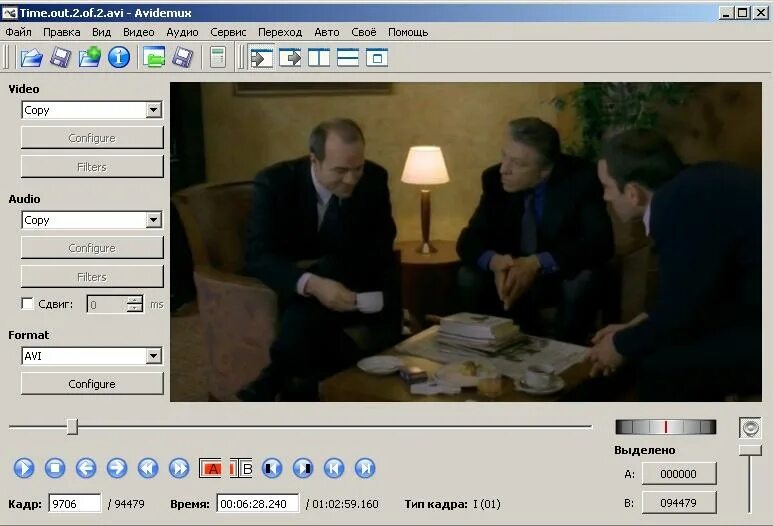Set selection marker A
773x526 pixels.
pos(211,468)
